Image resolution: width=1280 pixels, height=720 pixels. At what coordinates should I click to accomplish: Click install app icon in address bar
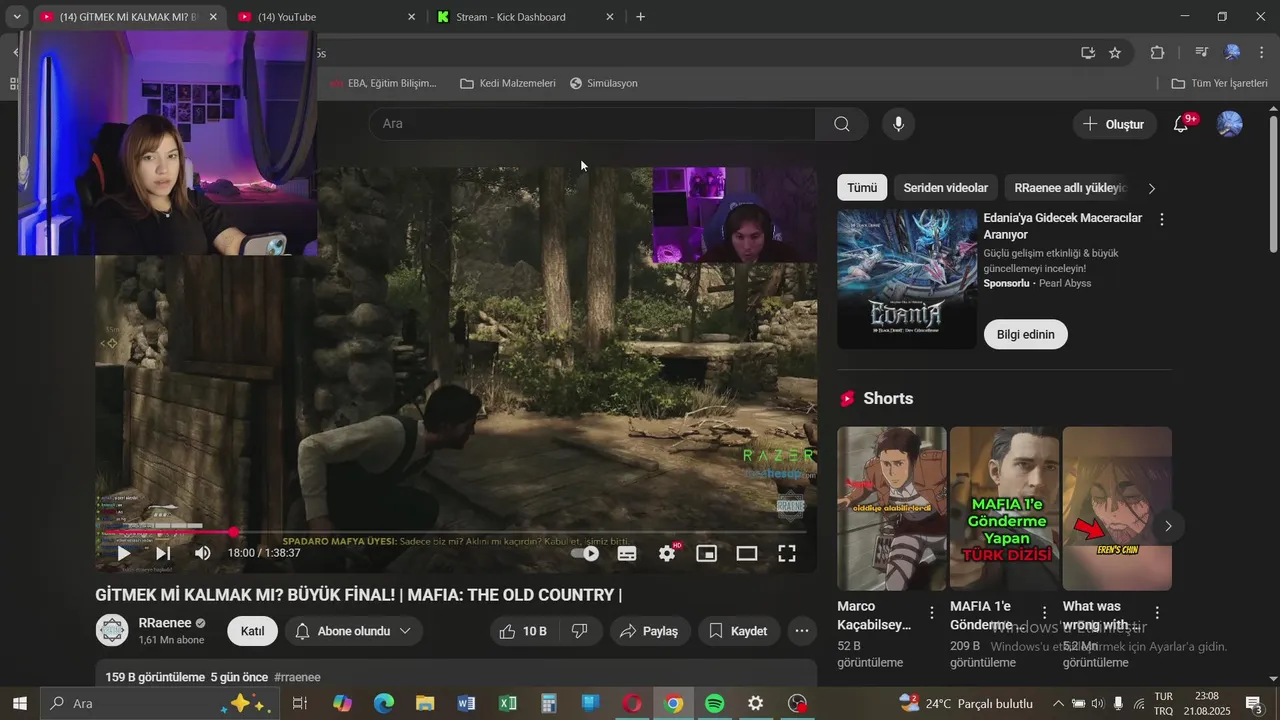1088,53
